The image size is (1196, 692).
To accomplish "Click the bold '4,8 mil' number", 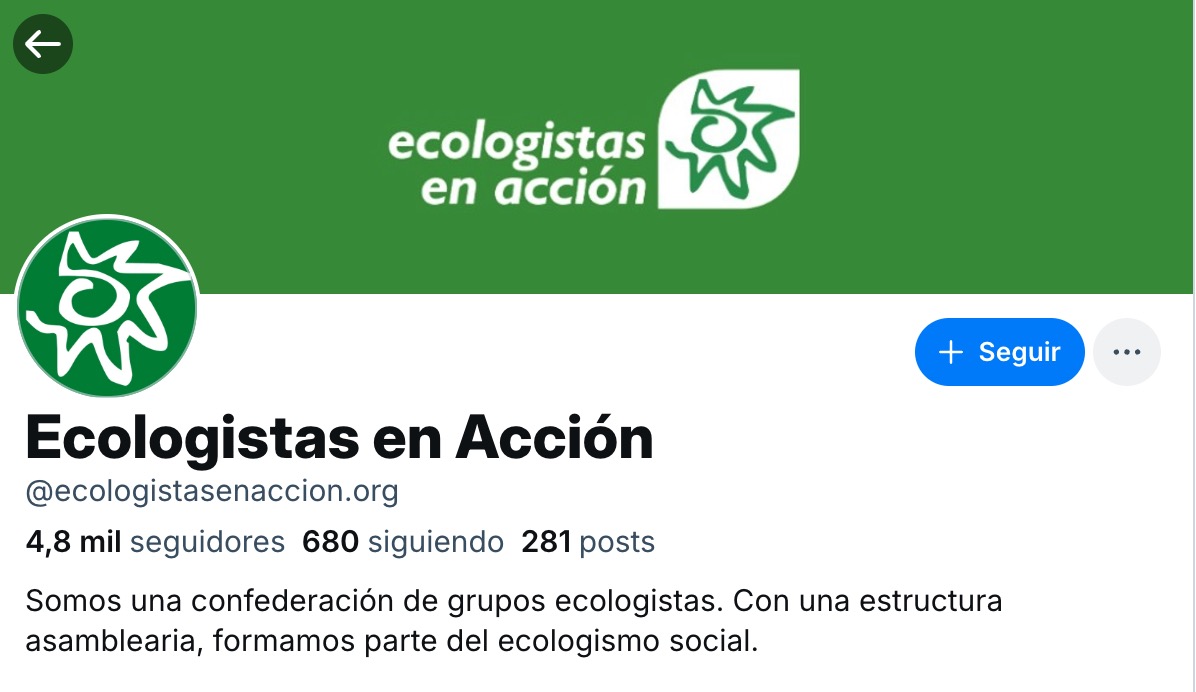I will click(73, 542).
